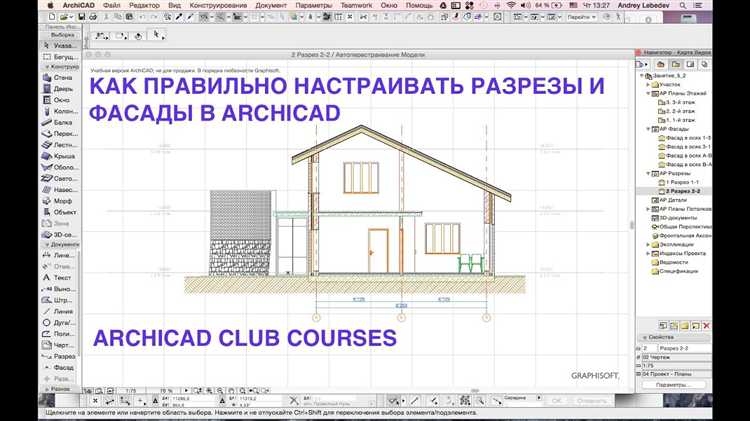
Task: Open the Файл menu
Action: pyautogui.click(x=111, y=5)
